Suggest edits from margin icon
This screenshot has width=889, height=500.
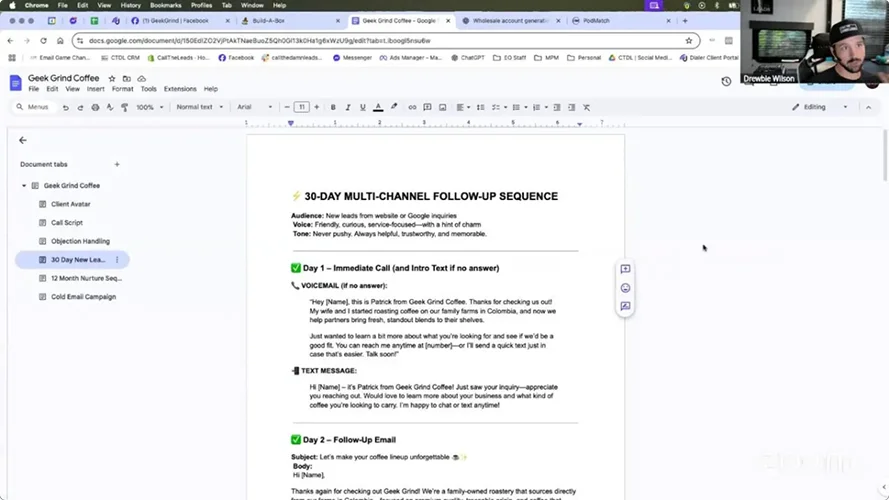(x=625, y=306)
